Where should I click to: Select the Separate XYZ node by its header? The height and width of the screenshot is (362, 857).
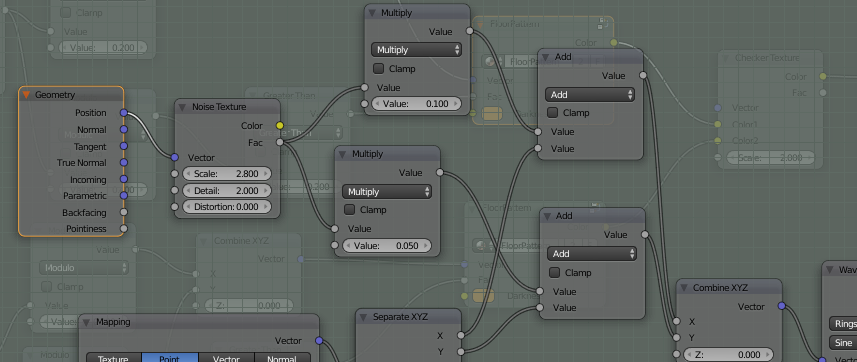(x=409, y=317)
